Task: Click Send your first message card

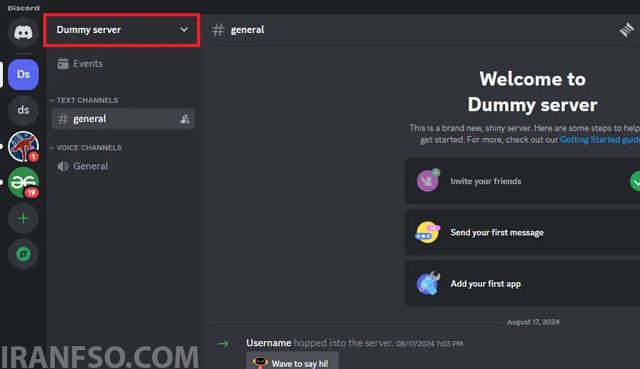Action: tap(522, 233)
